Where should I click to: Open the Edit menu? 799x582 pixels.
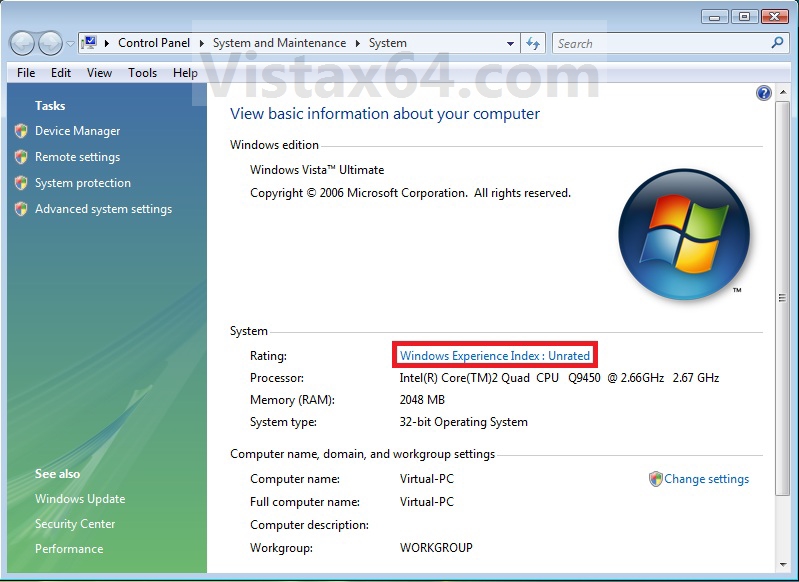61,73
